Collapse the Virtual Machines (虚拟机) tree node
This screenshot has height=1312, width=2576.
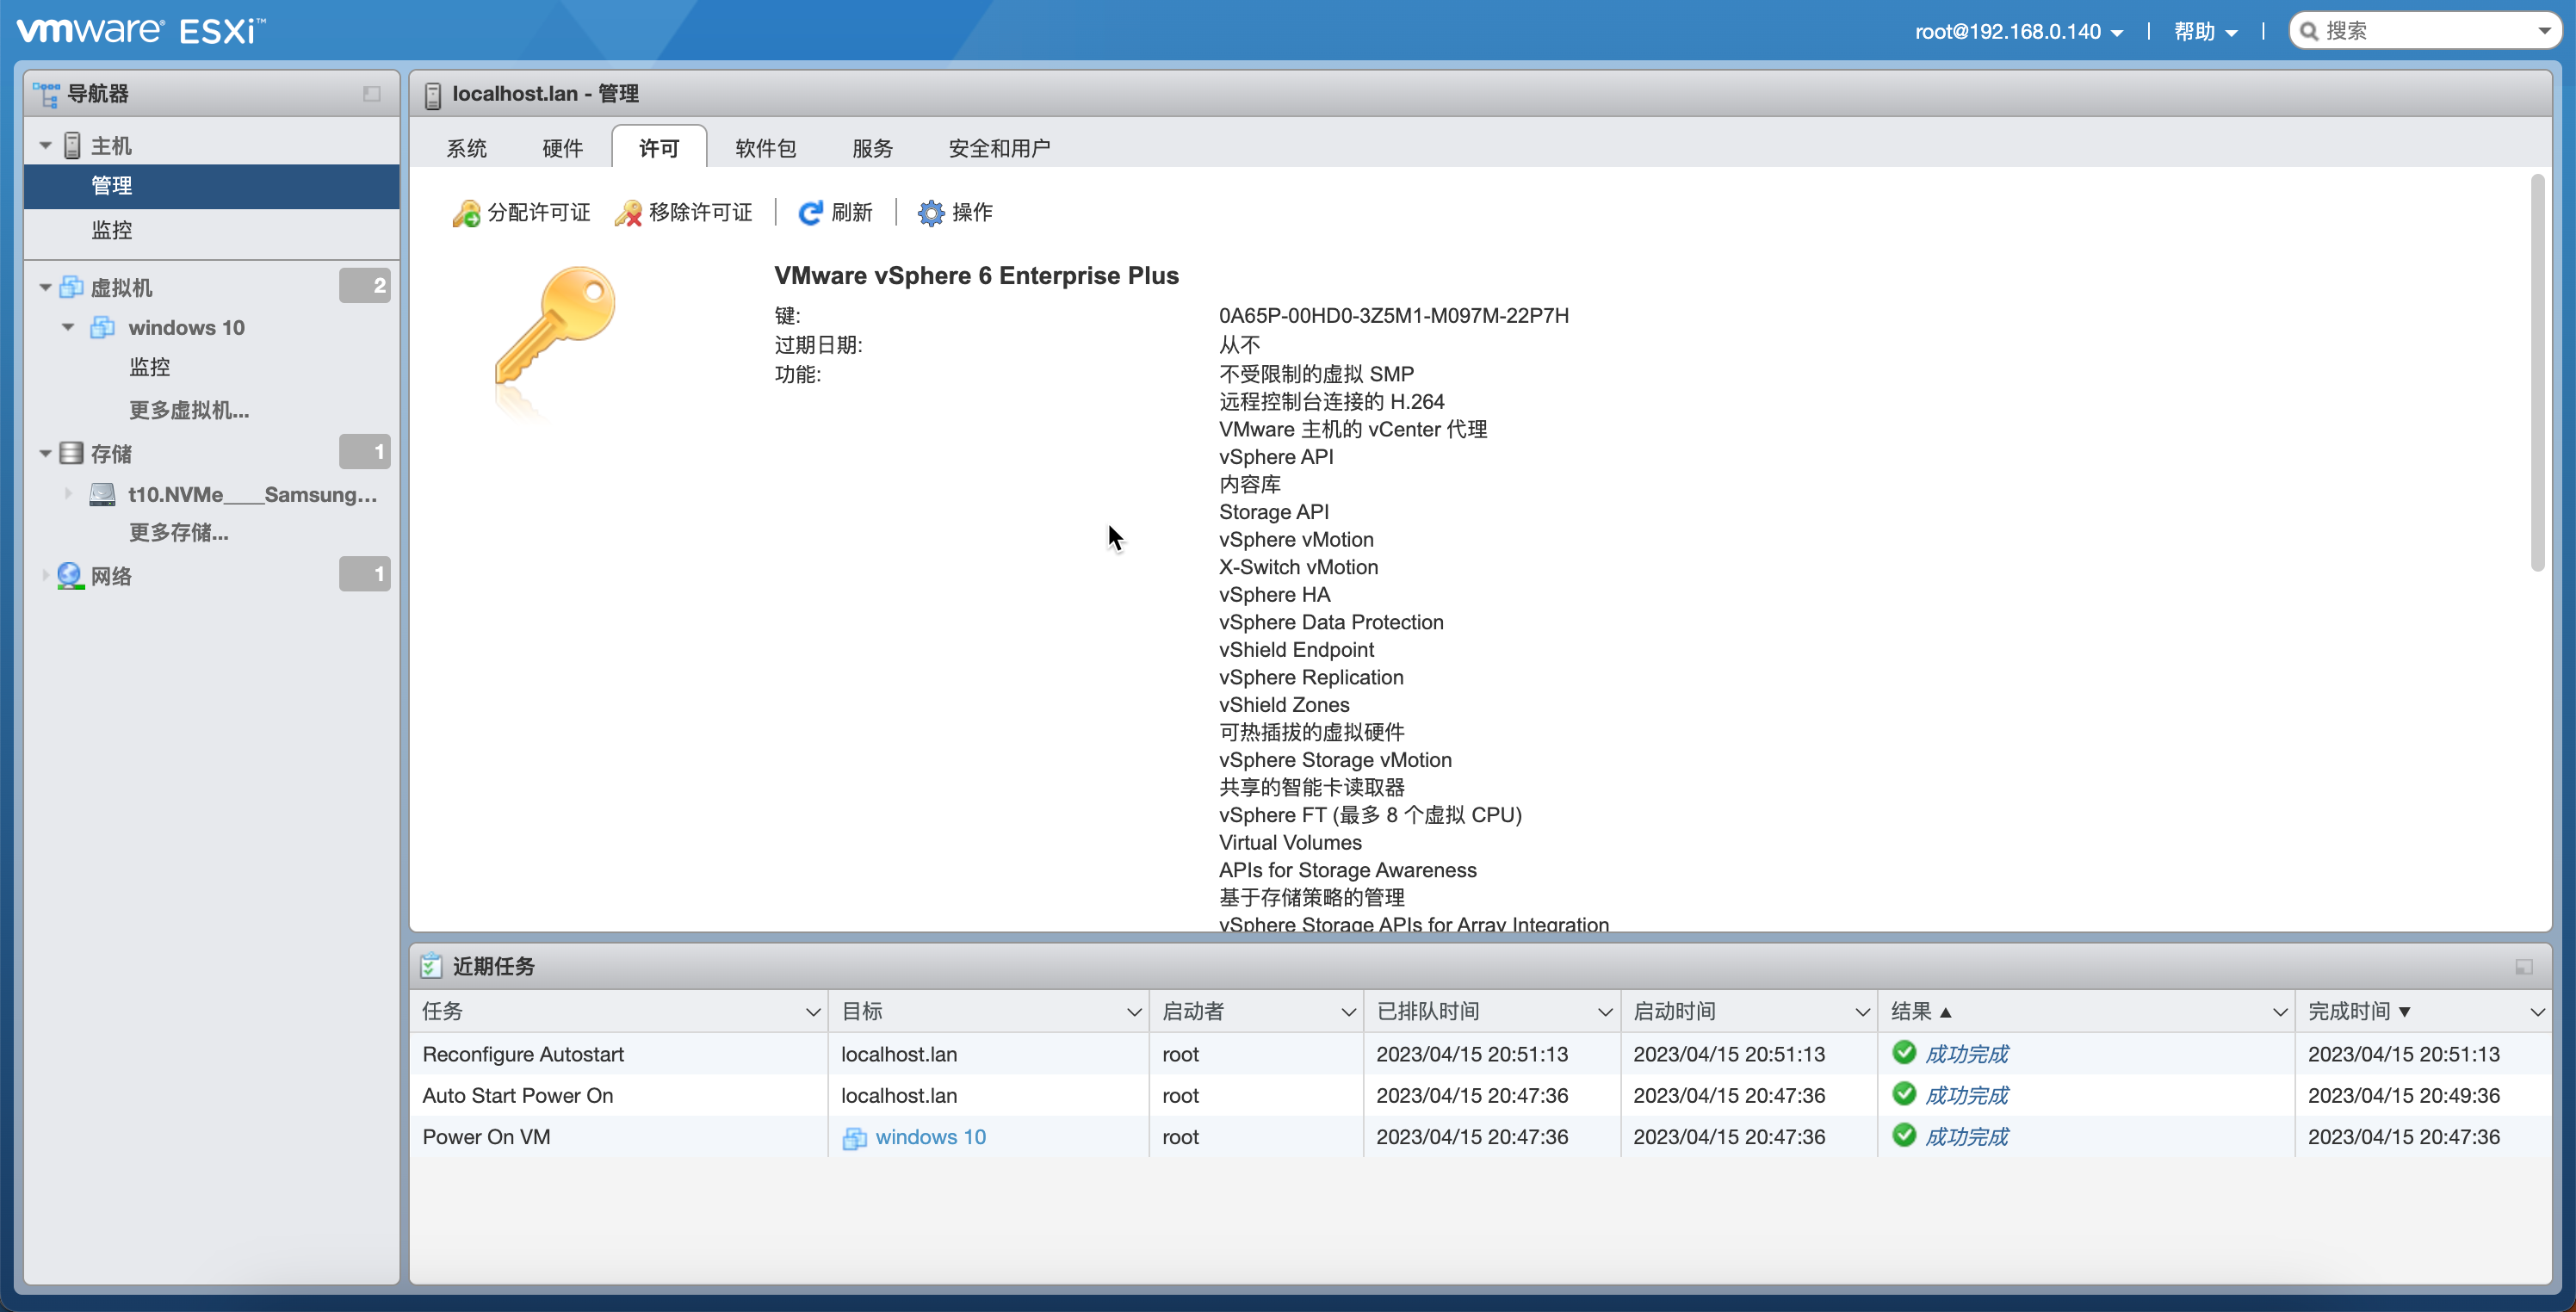(x=45, y=288)
